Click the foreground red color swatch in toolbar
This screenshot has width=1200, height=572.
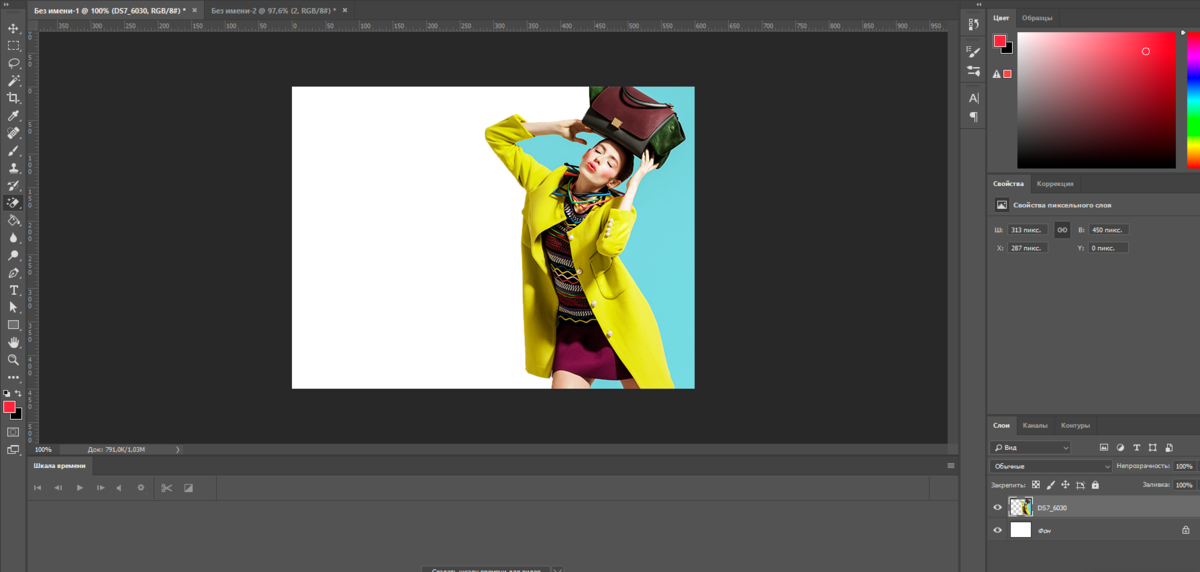click(x=9, y=407)
